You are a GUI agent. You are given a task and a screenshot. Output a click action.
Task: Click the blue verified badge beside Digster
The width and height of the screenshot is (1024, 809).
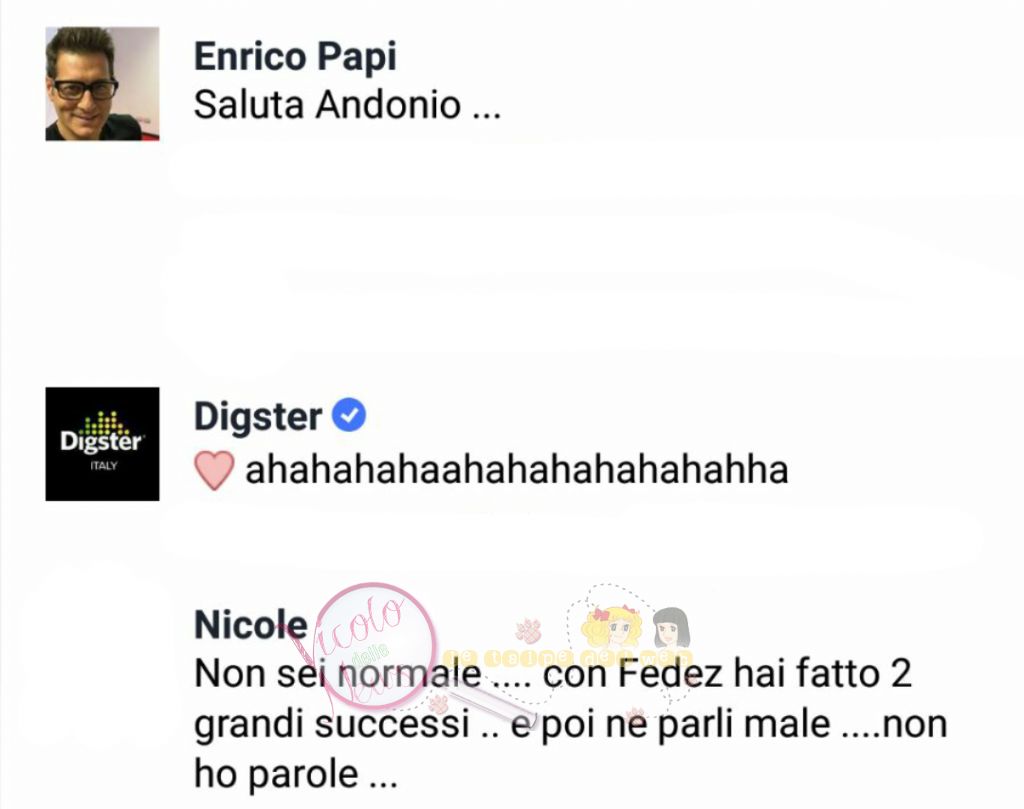[x=349, y=415]
